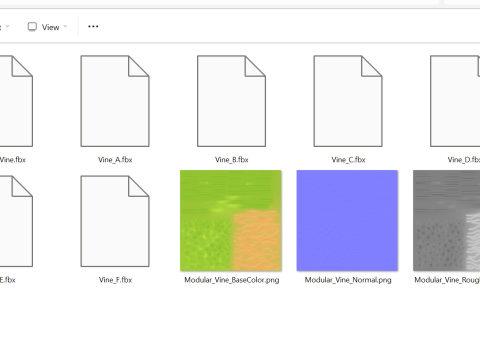This screenshot has height=360, width=480.
Task: Select the Vine_C.fbx file icon
Action: point(348,101)
